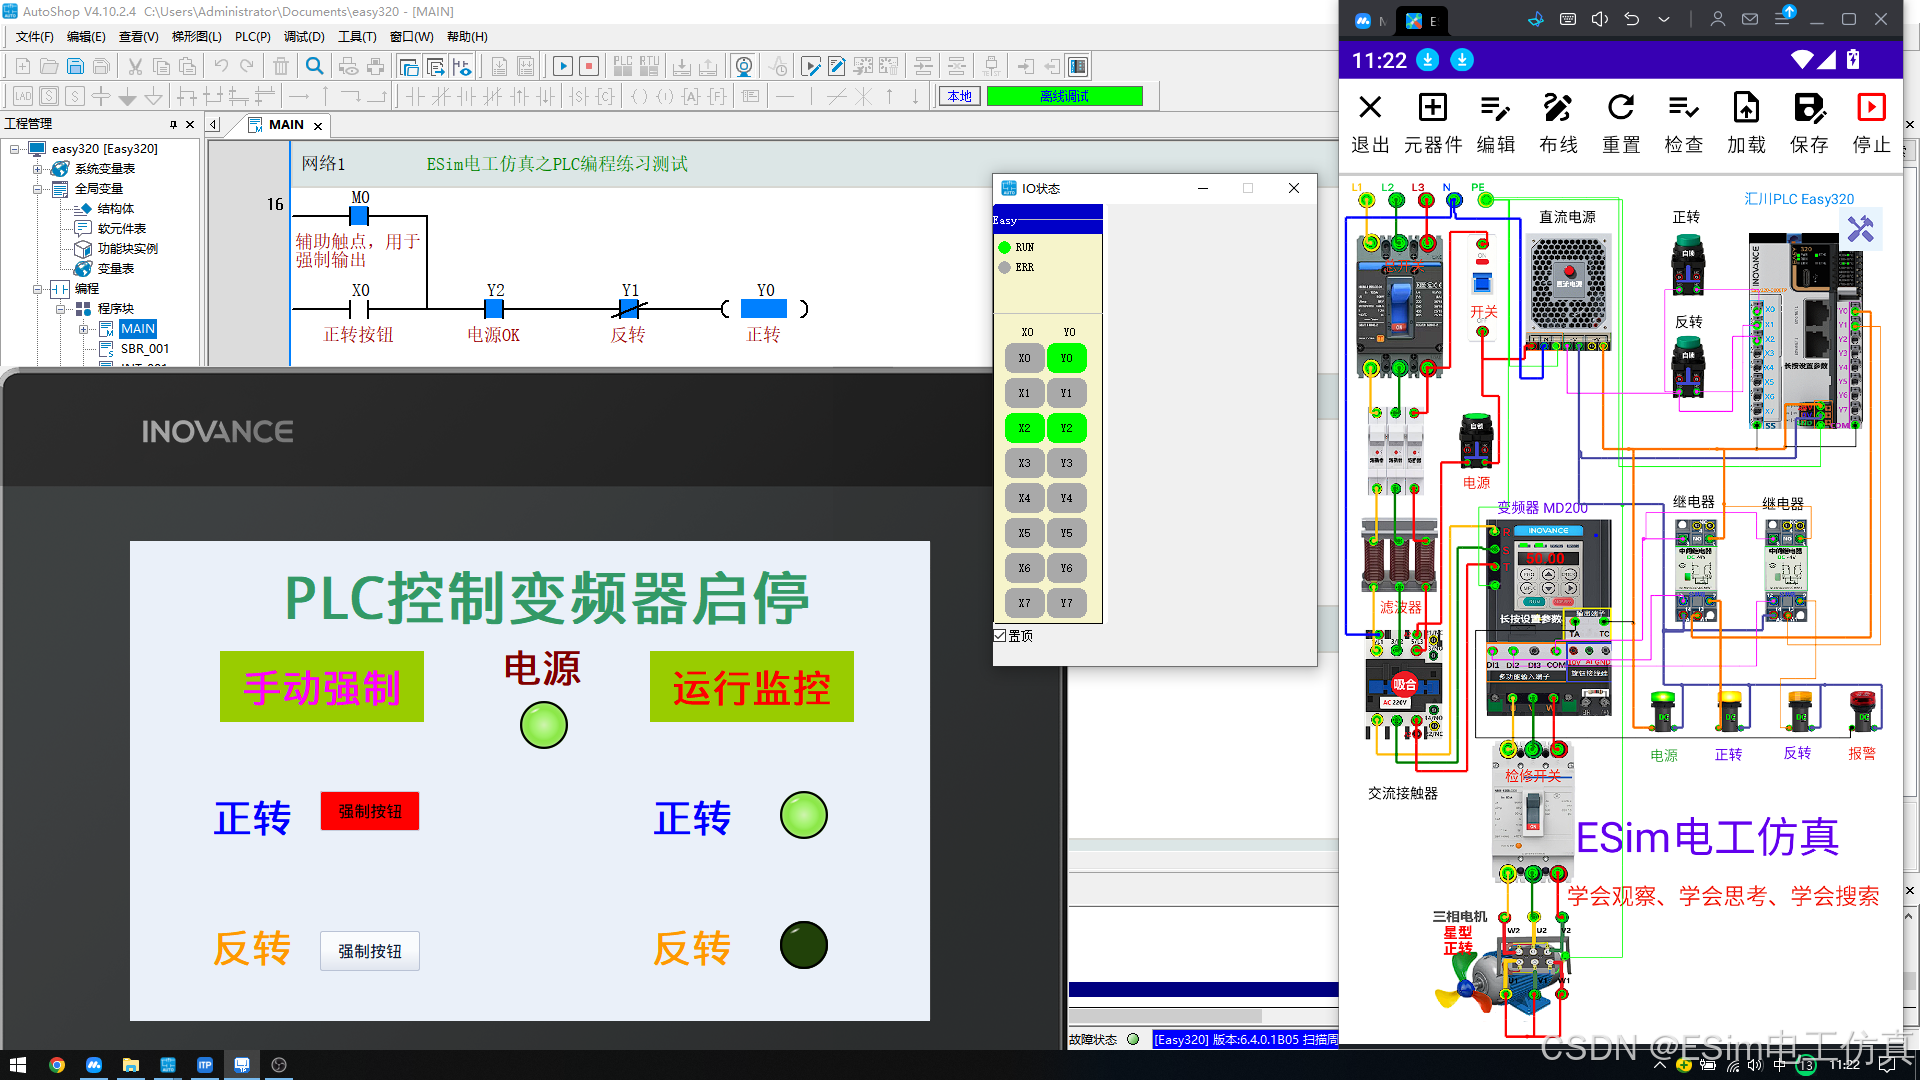Click 停止 stop icon in ESim
The image size is (1920, 1080).
coord(1871,123)
